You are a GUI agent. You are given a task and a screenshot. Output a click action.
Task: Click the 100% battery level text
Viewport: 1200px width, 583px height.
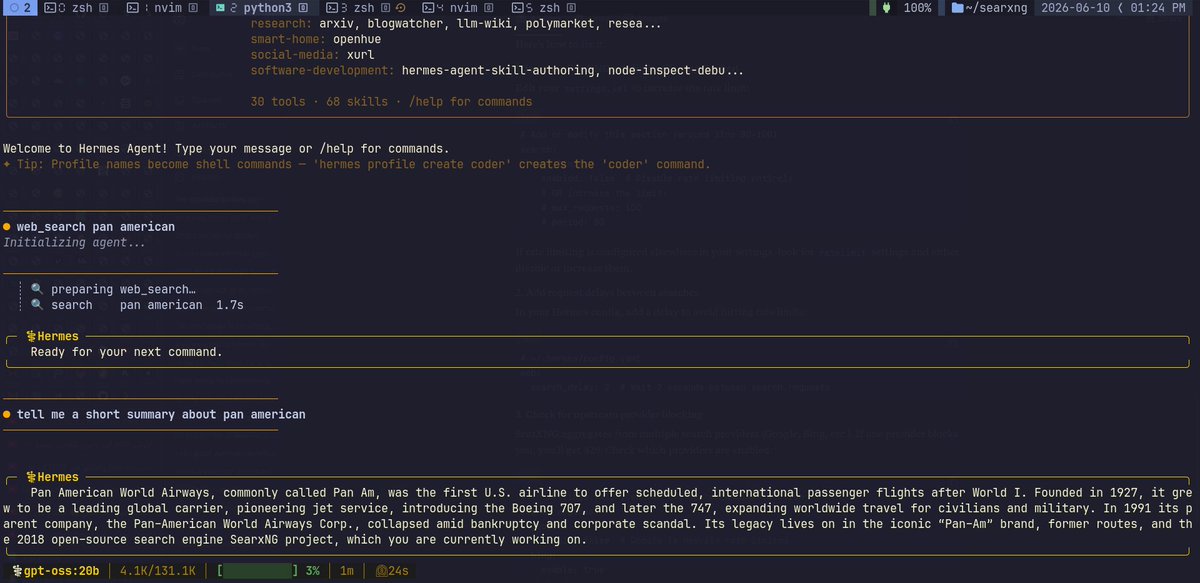click(x=917, y=7)
